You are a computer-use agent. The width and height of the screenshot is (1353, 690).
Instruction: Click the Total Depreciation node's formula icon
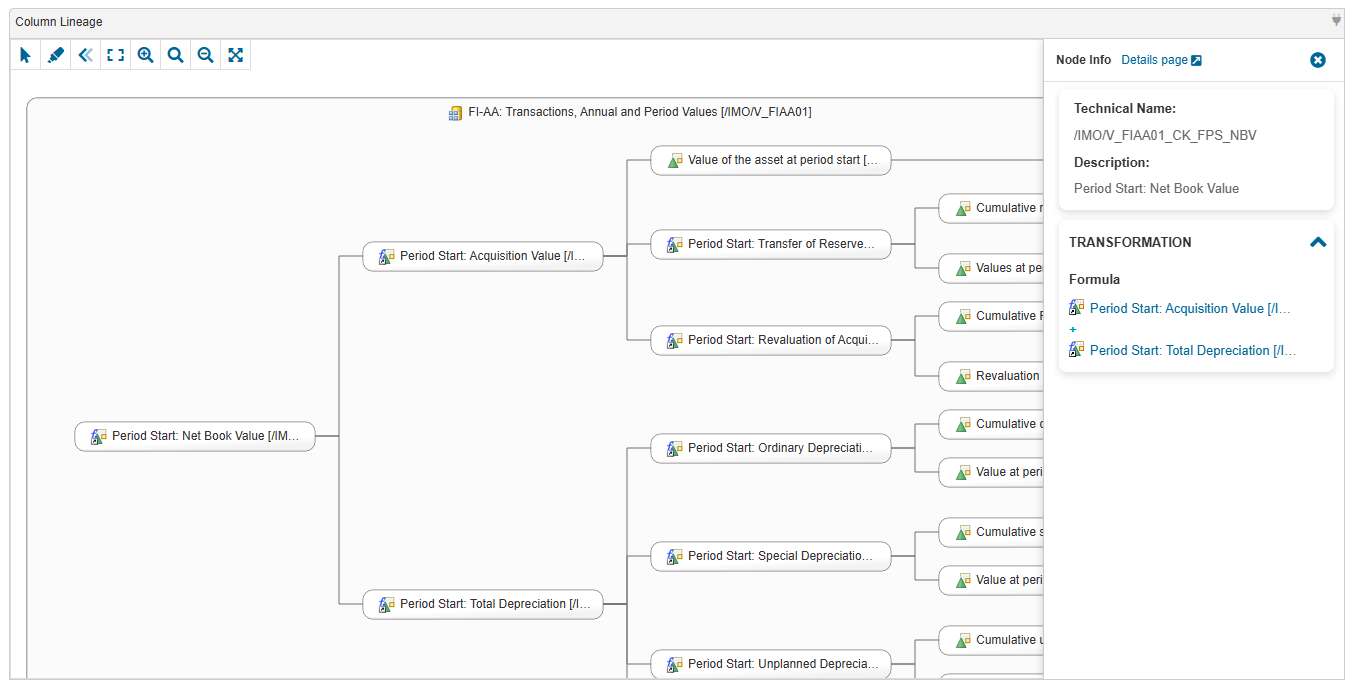pyautogui.click(x=386, y=604)
